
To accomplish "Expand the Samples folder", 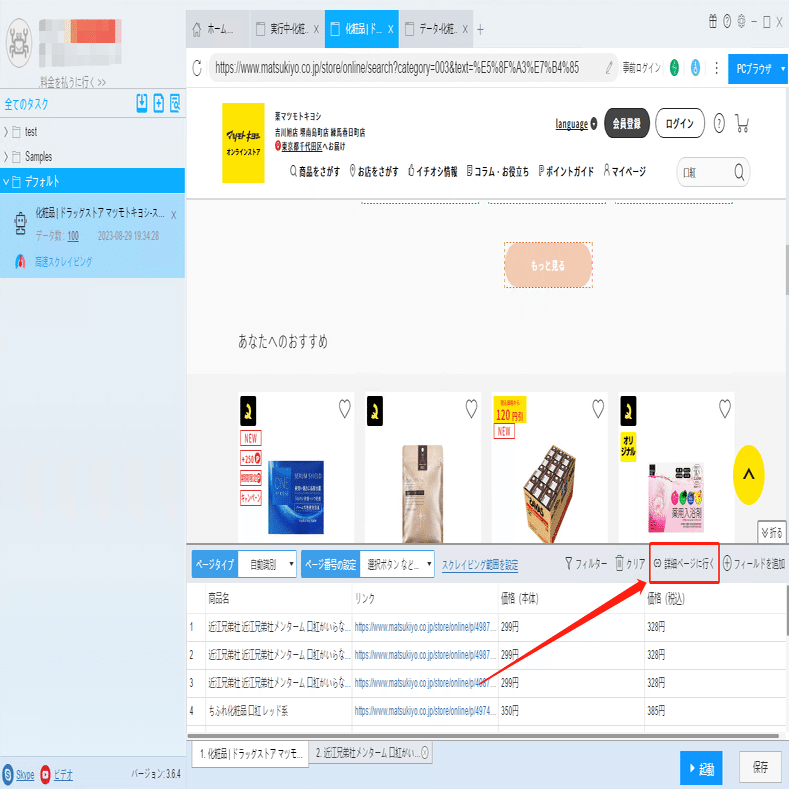I will (6, 156).
